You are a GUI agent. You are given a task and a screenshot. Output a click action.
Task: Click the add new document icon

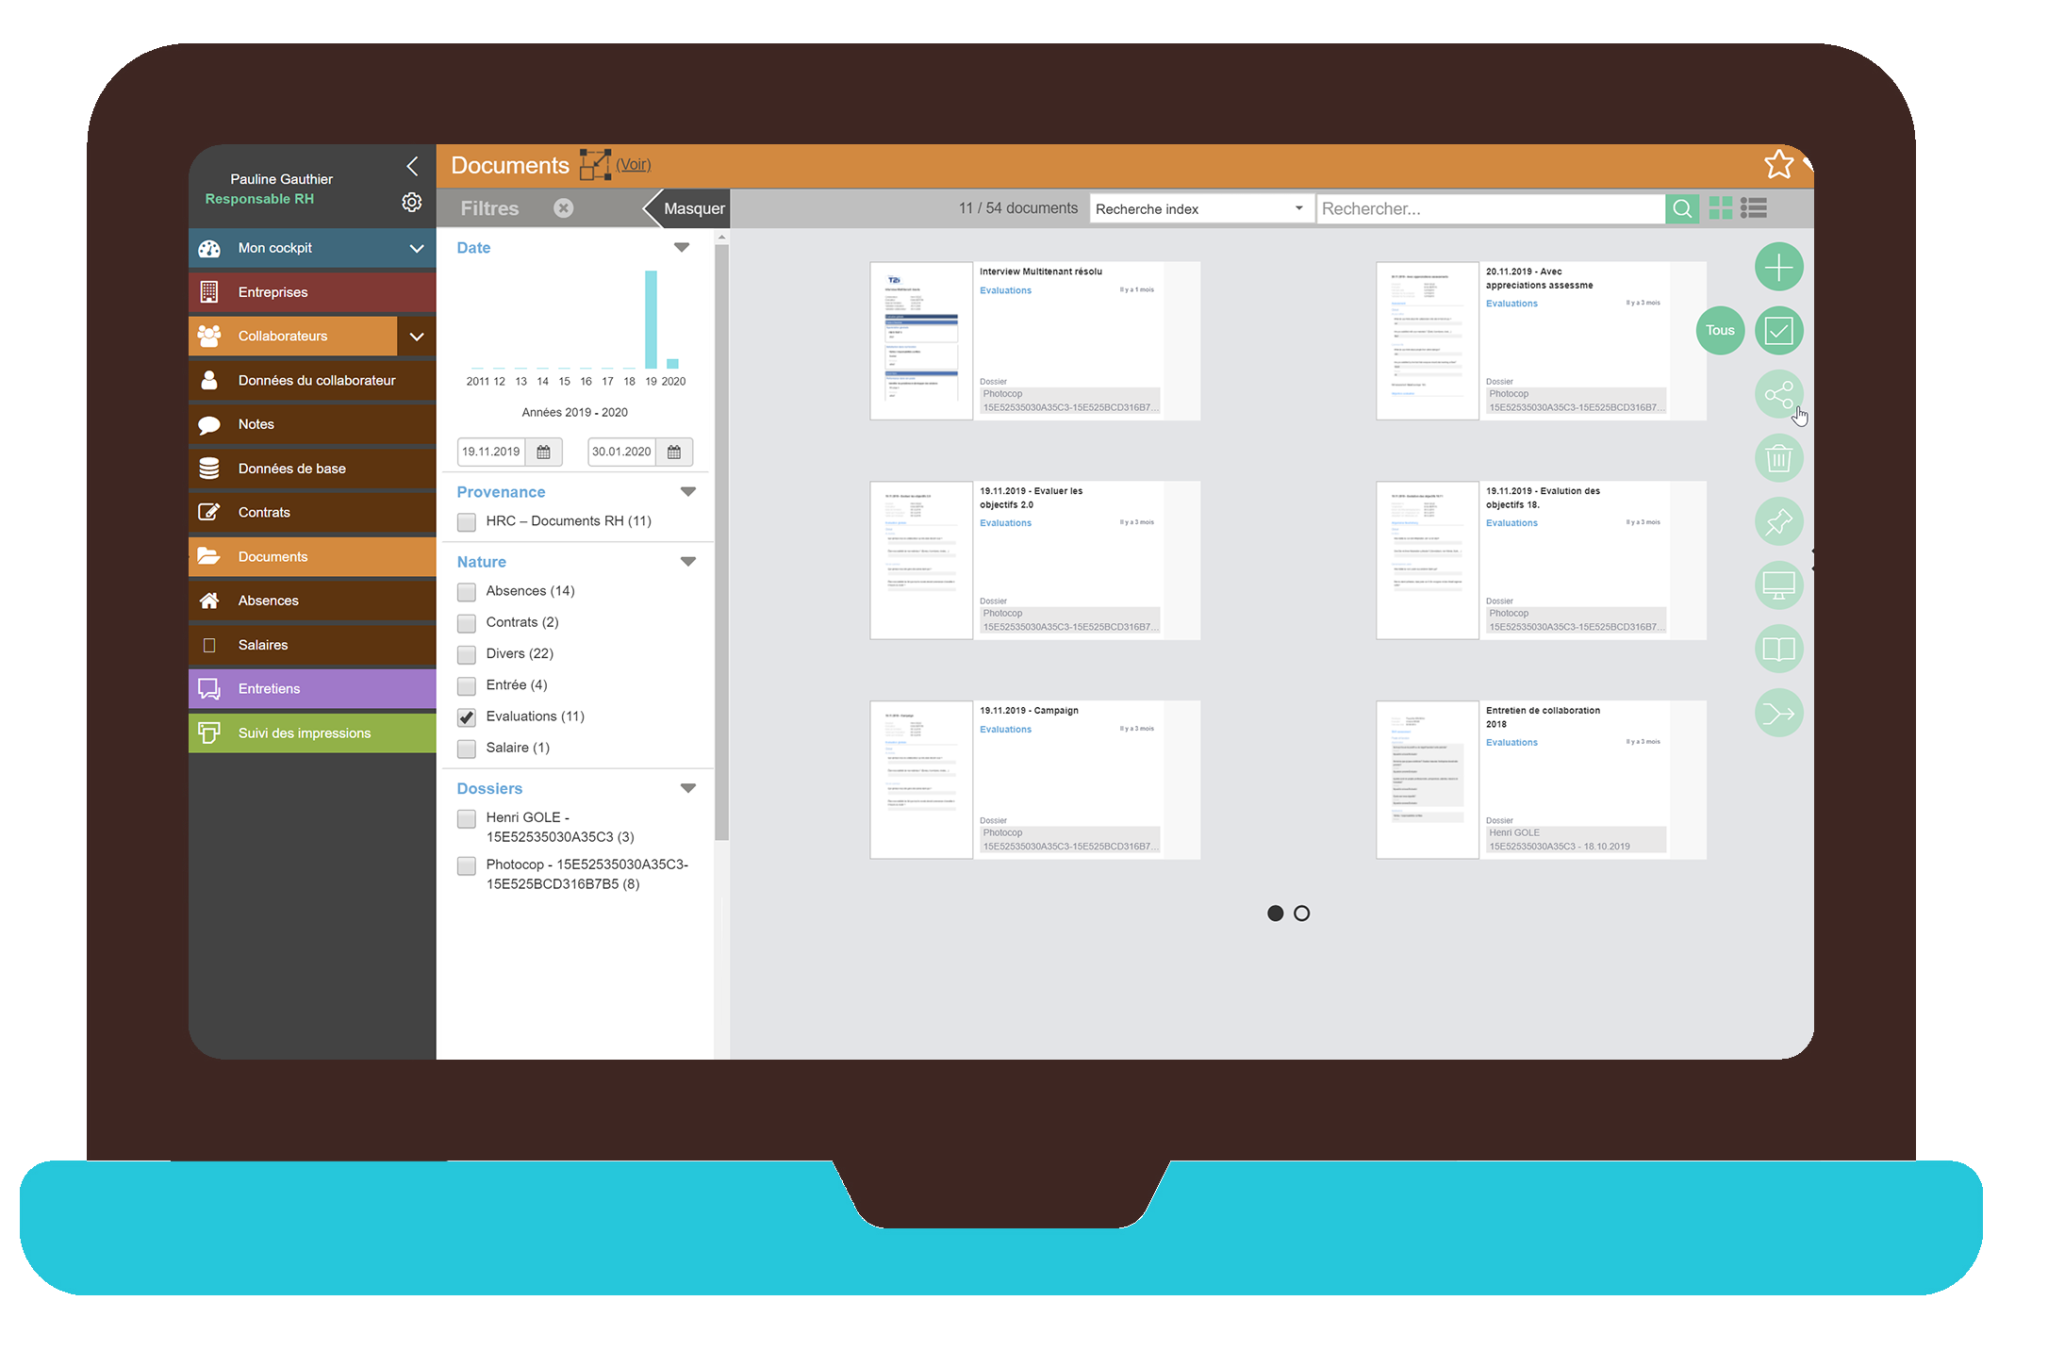click(x=1778, y=267)
